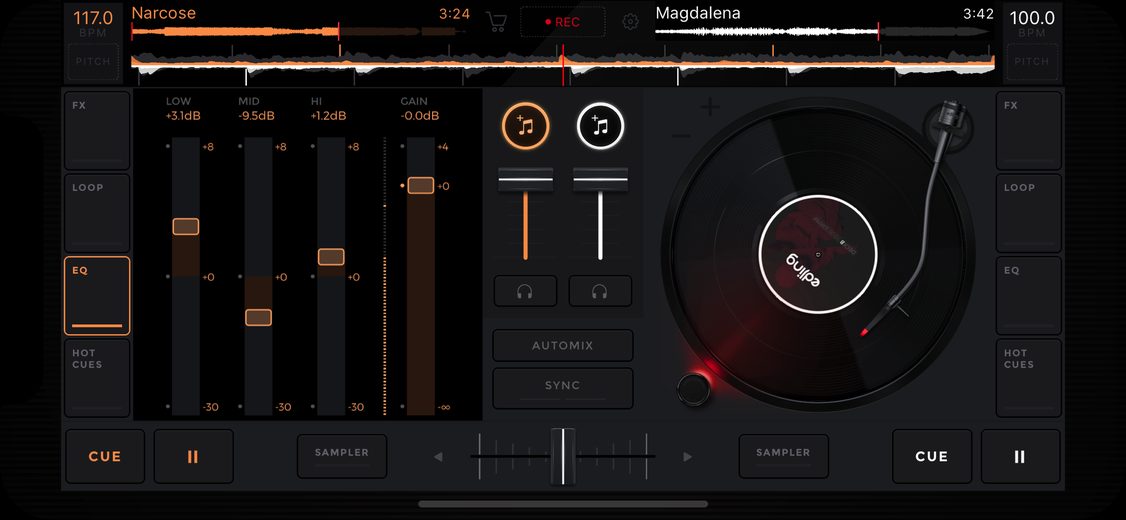Screen dimensions: 1126x520
Task: Start recording with the REC button
Action: 562,22
